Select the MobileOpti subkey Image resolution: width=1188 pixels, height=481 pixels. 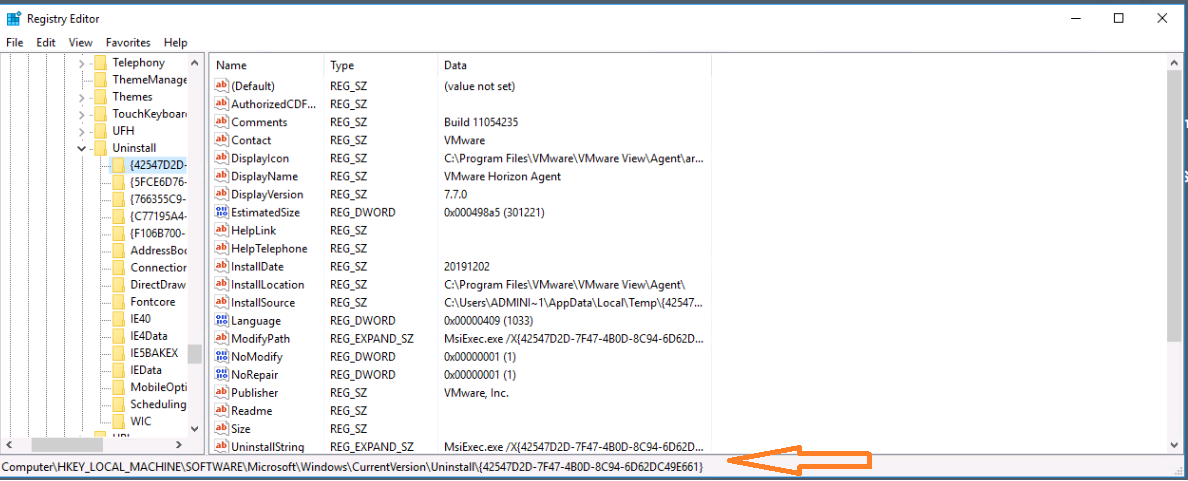point(158,387)
